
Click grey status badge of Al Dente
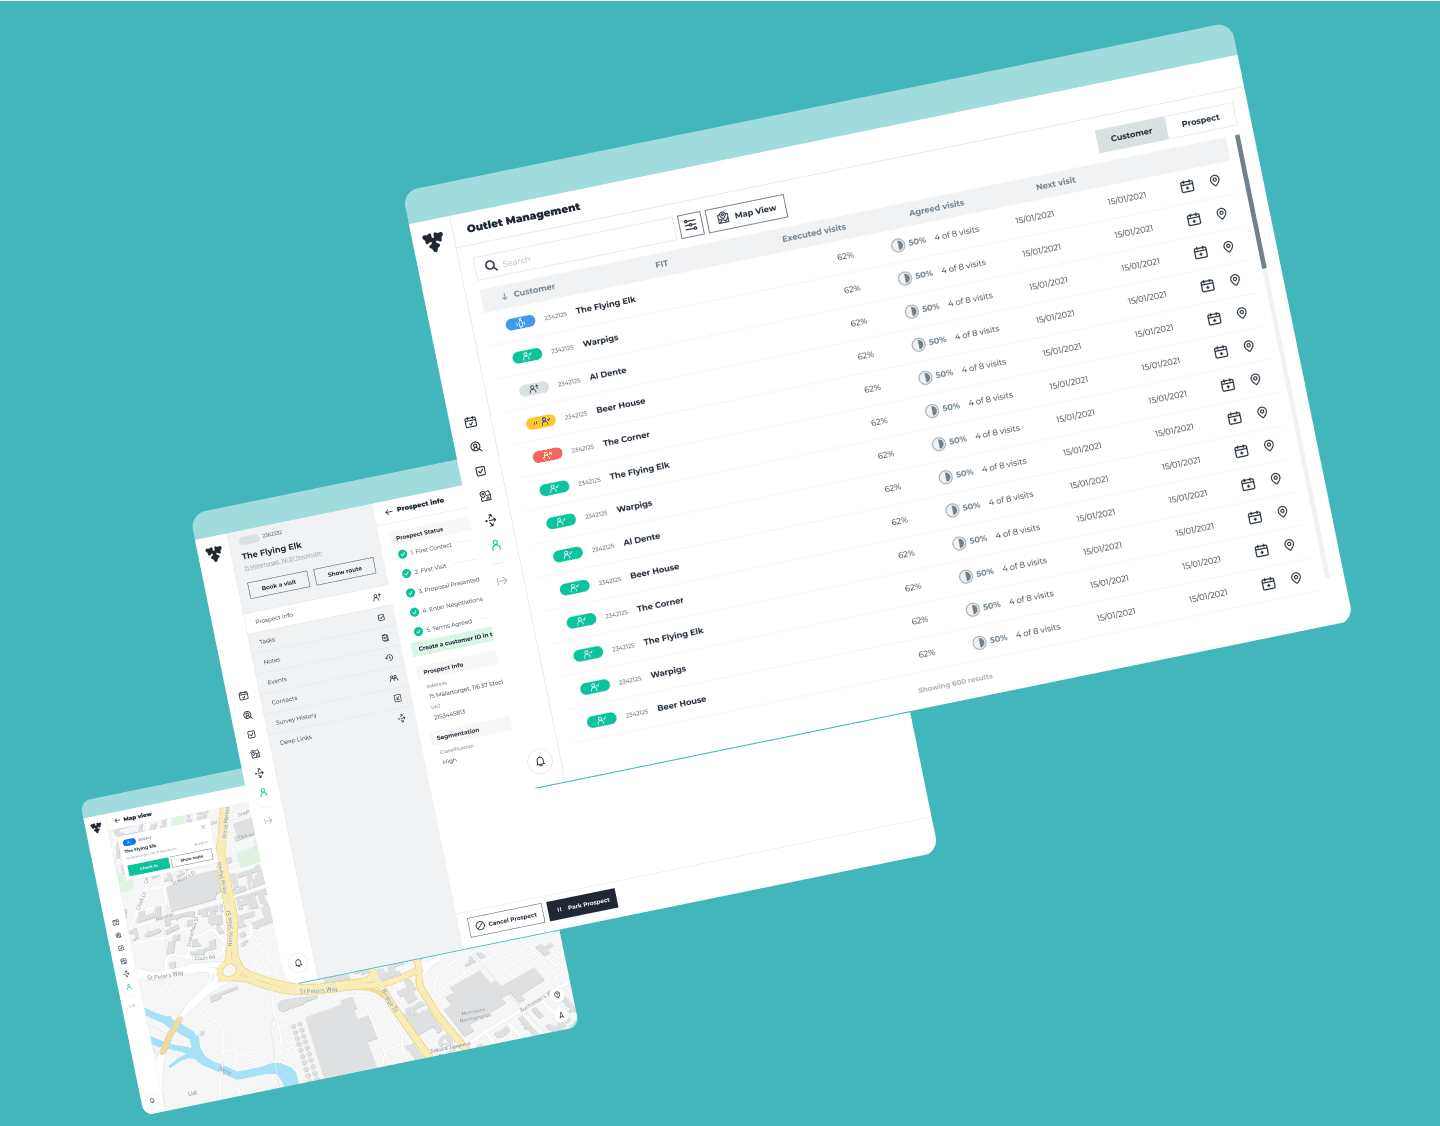534,389
